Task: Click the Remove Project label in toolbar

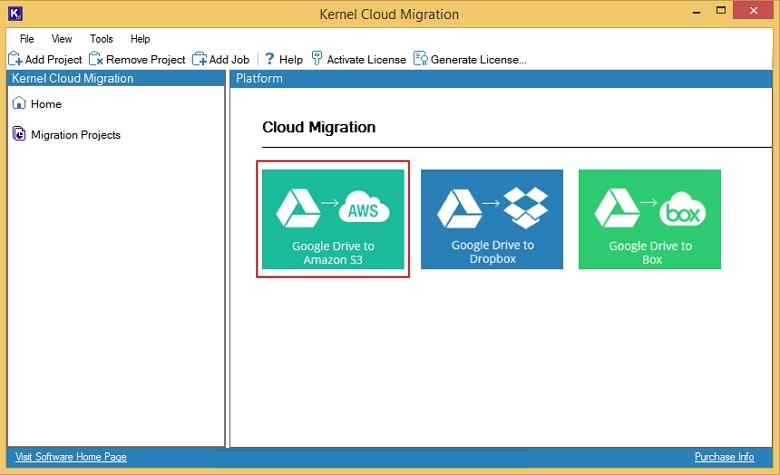Action: tap(145, 60)
